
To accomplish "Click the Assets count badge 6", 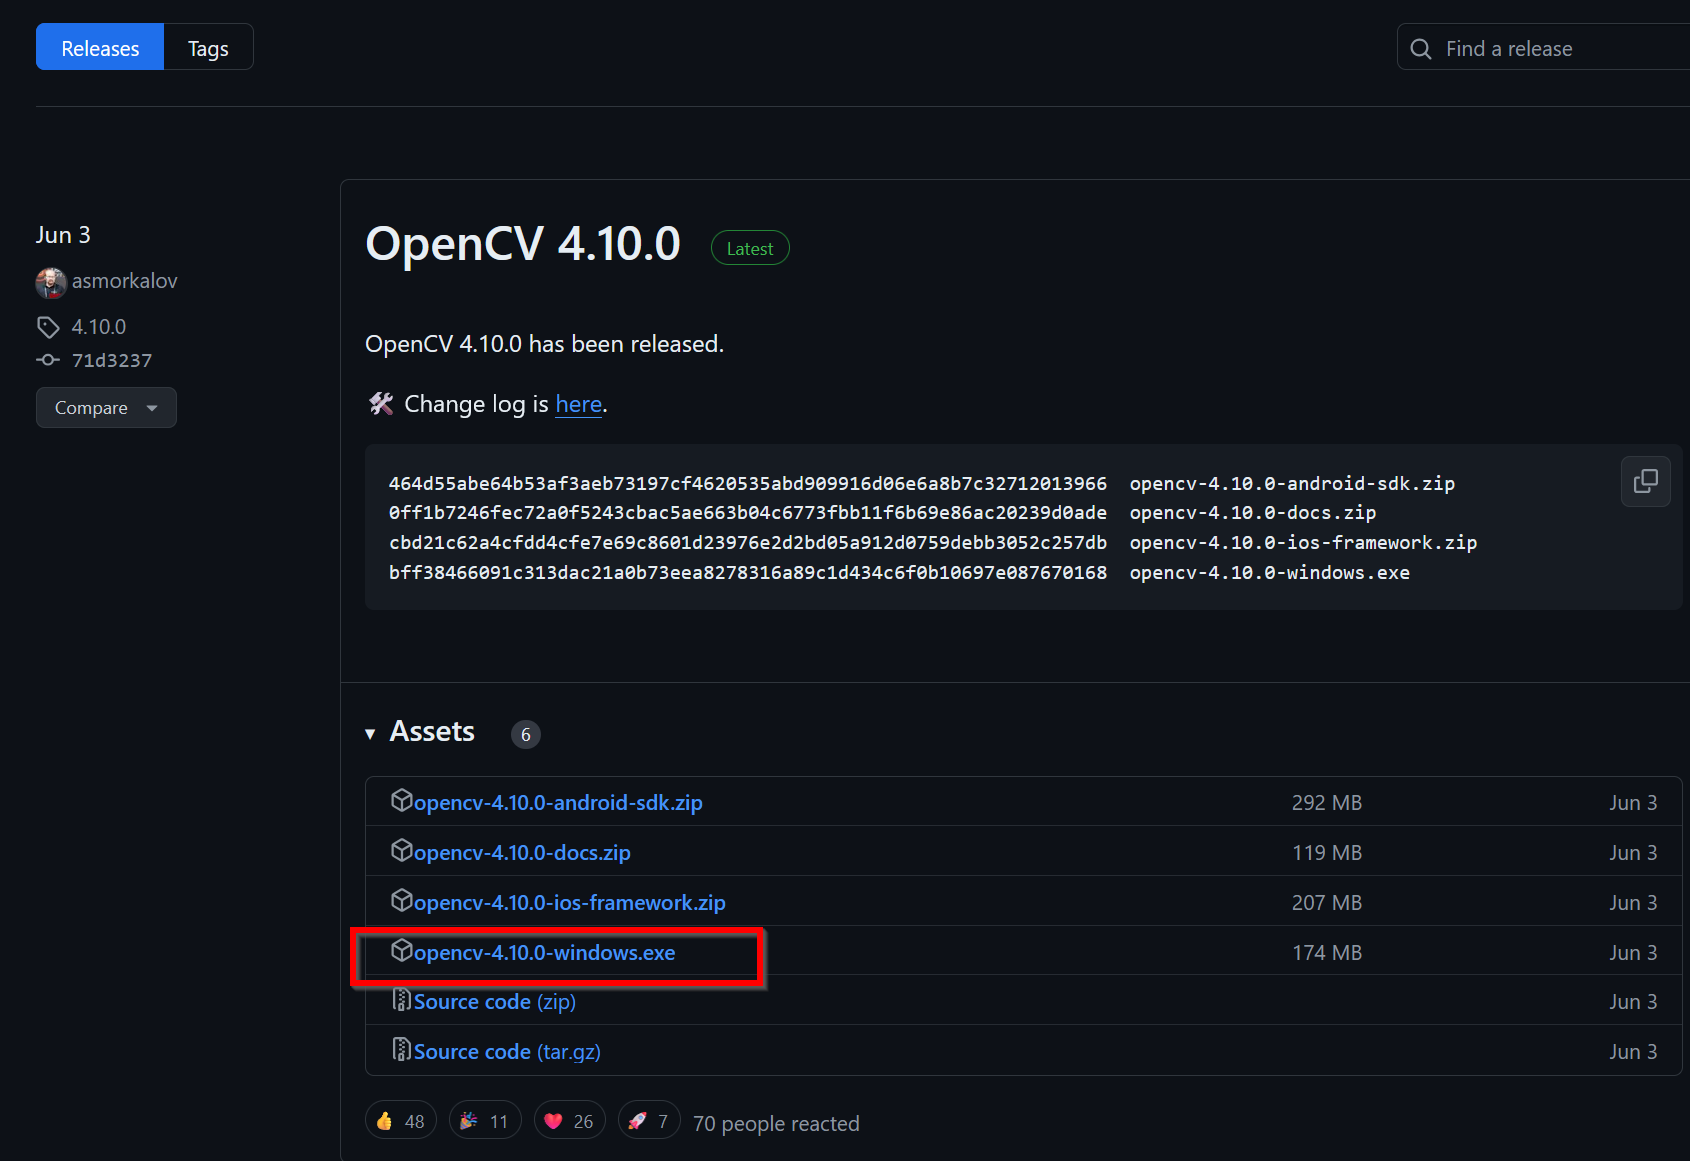I will tap(526, 734).
